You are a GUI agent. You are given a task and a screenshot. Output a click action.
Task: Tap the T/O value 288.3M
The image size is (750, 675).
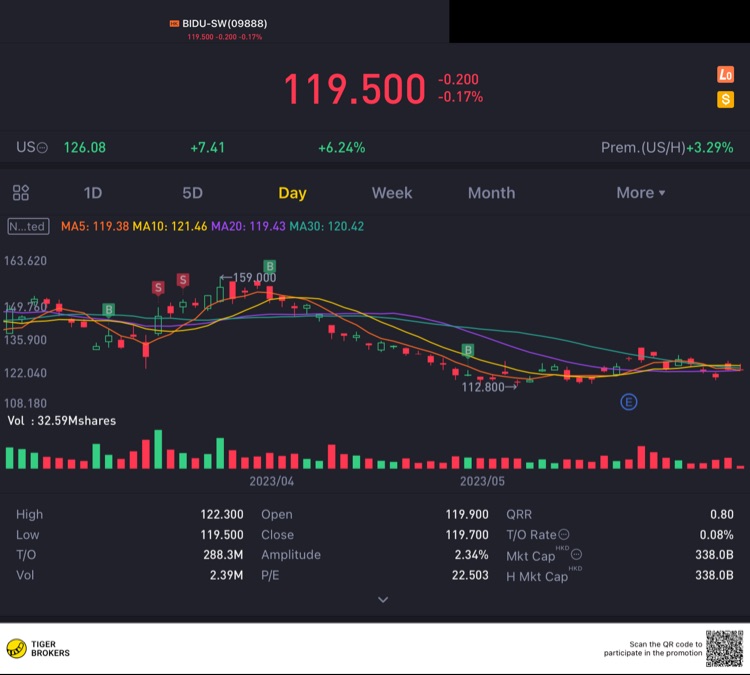click(223, 554)
